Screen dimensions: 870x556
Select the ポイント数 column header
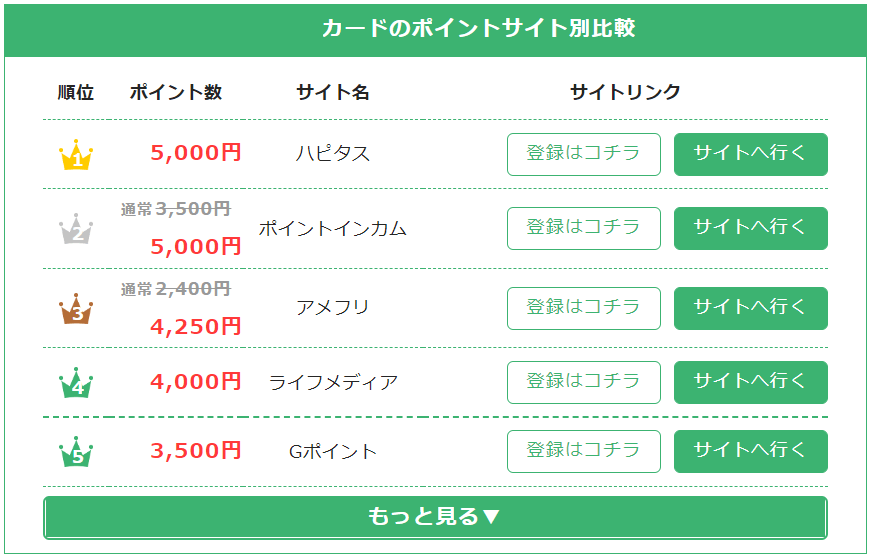coord(176,93)
